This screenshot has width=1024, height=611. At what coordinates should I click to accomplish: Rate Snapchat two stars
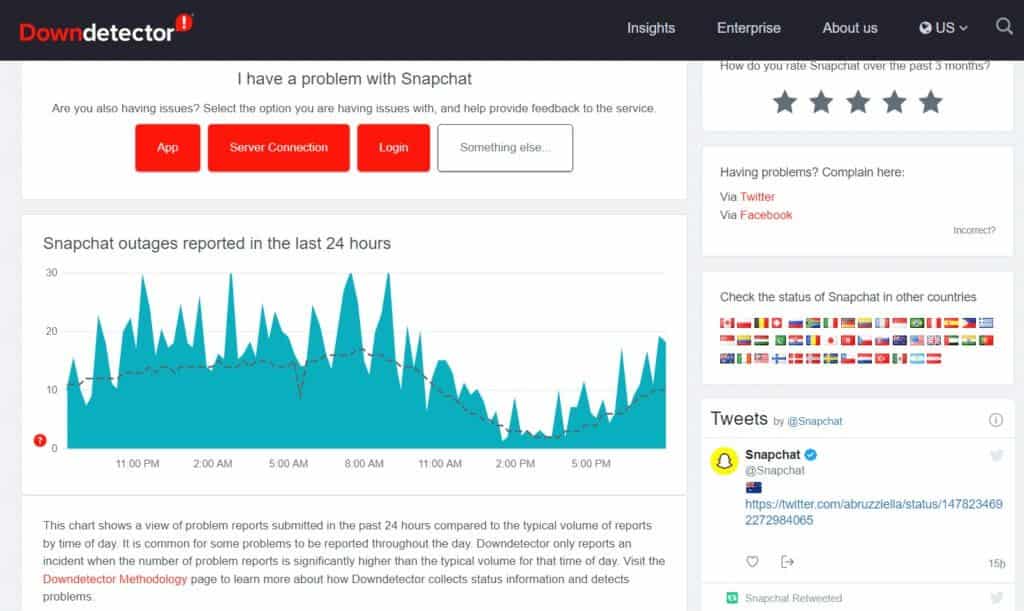coord(821,102)
